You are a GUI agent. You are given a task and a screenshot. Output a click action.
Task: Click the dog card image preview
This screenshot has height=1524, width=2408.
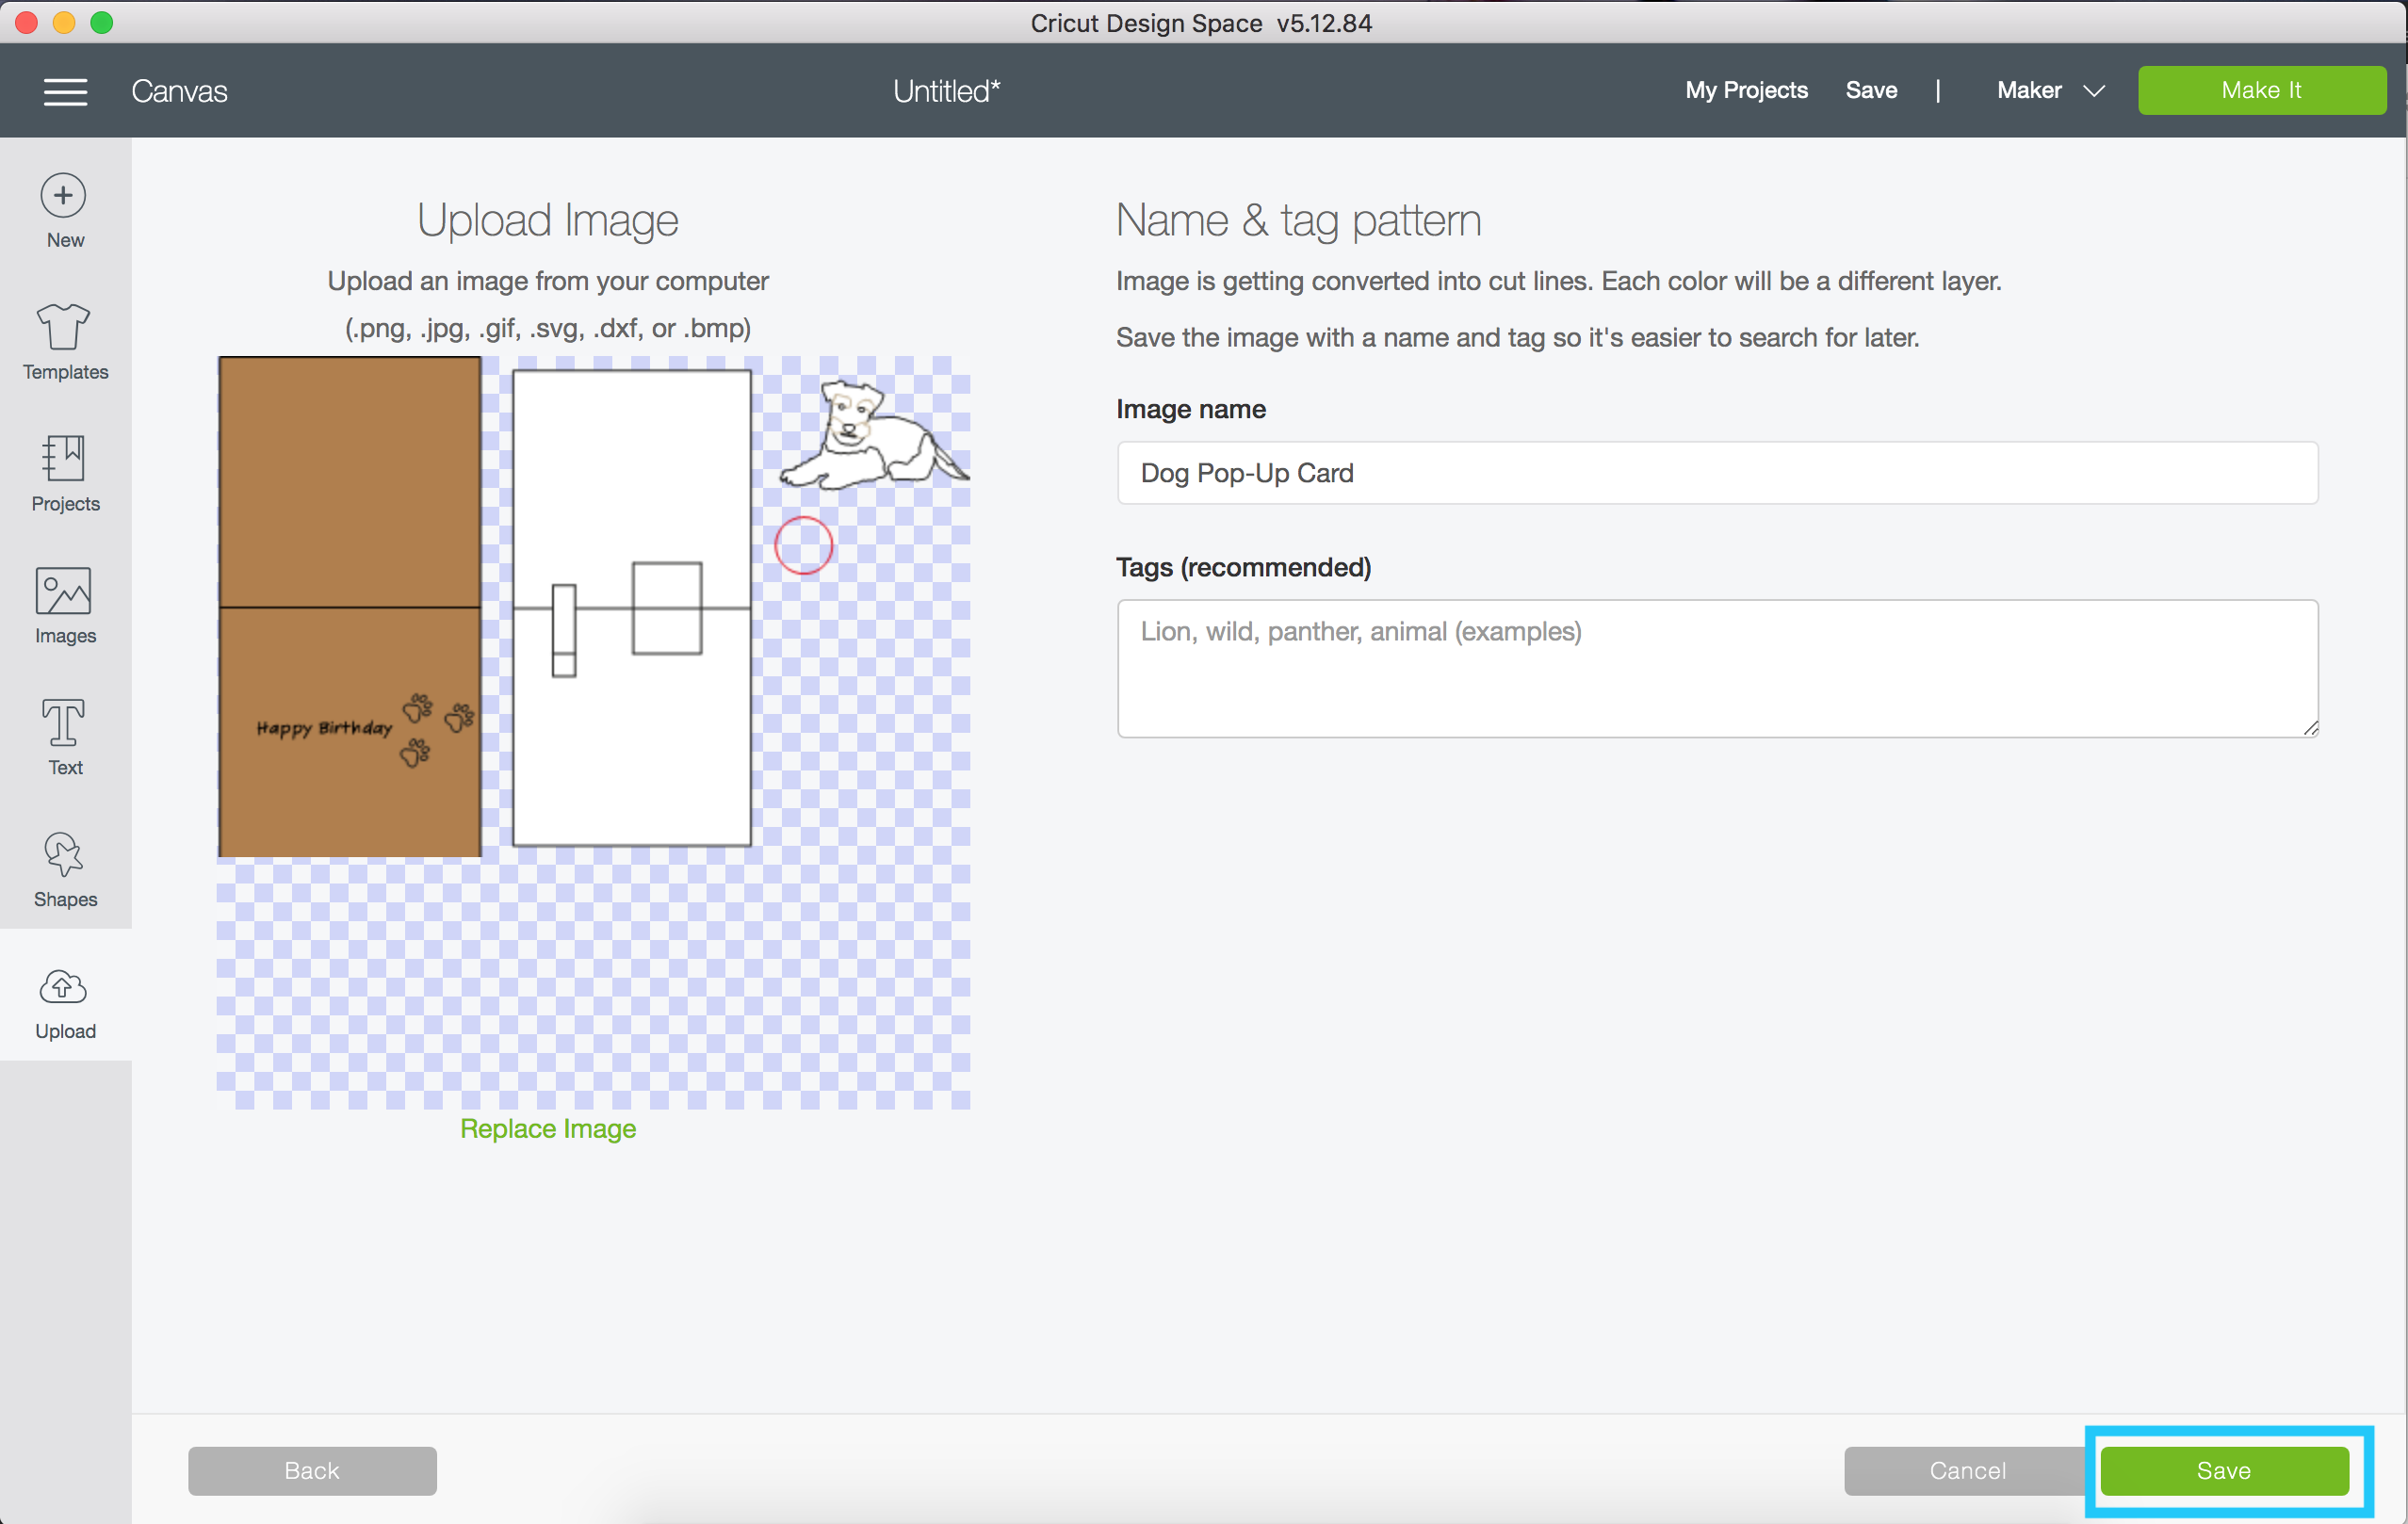[x=592, y=731]
